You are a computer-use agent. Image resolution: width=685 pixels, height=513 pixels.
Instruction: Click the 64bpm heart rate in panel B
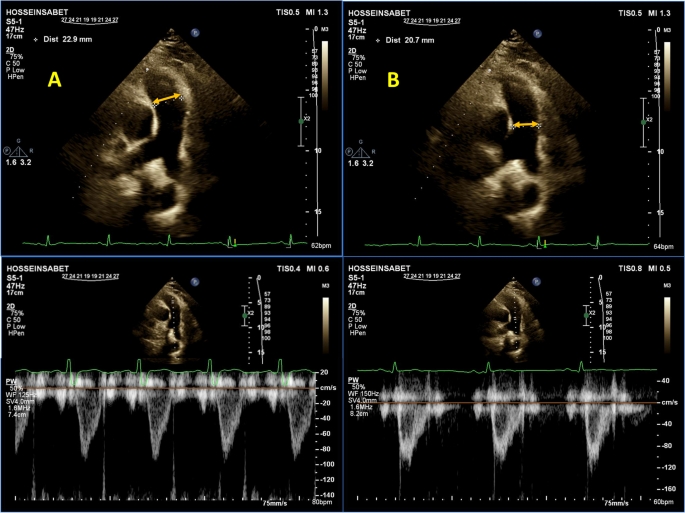coord(664,247)
